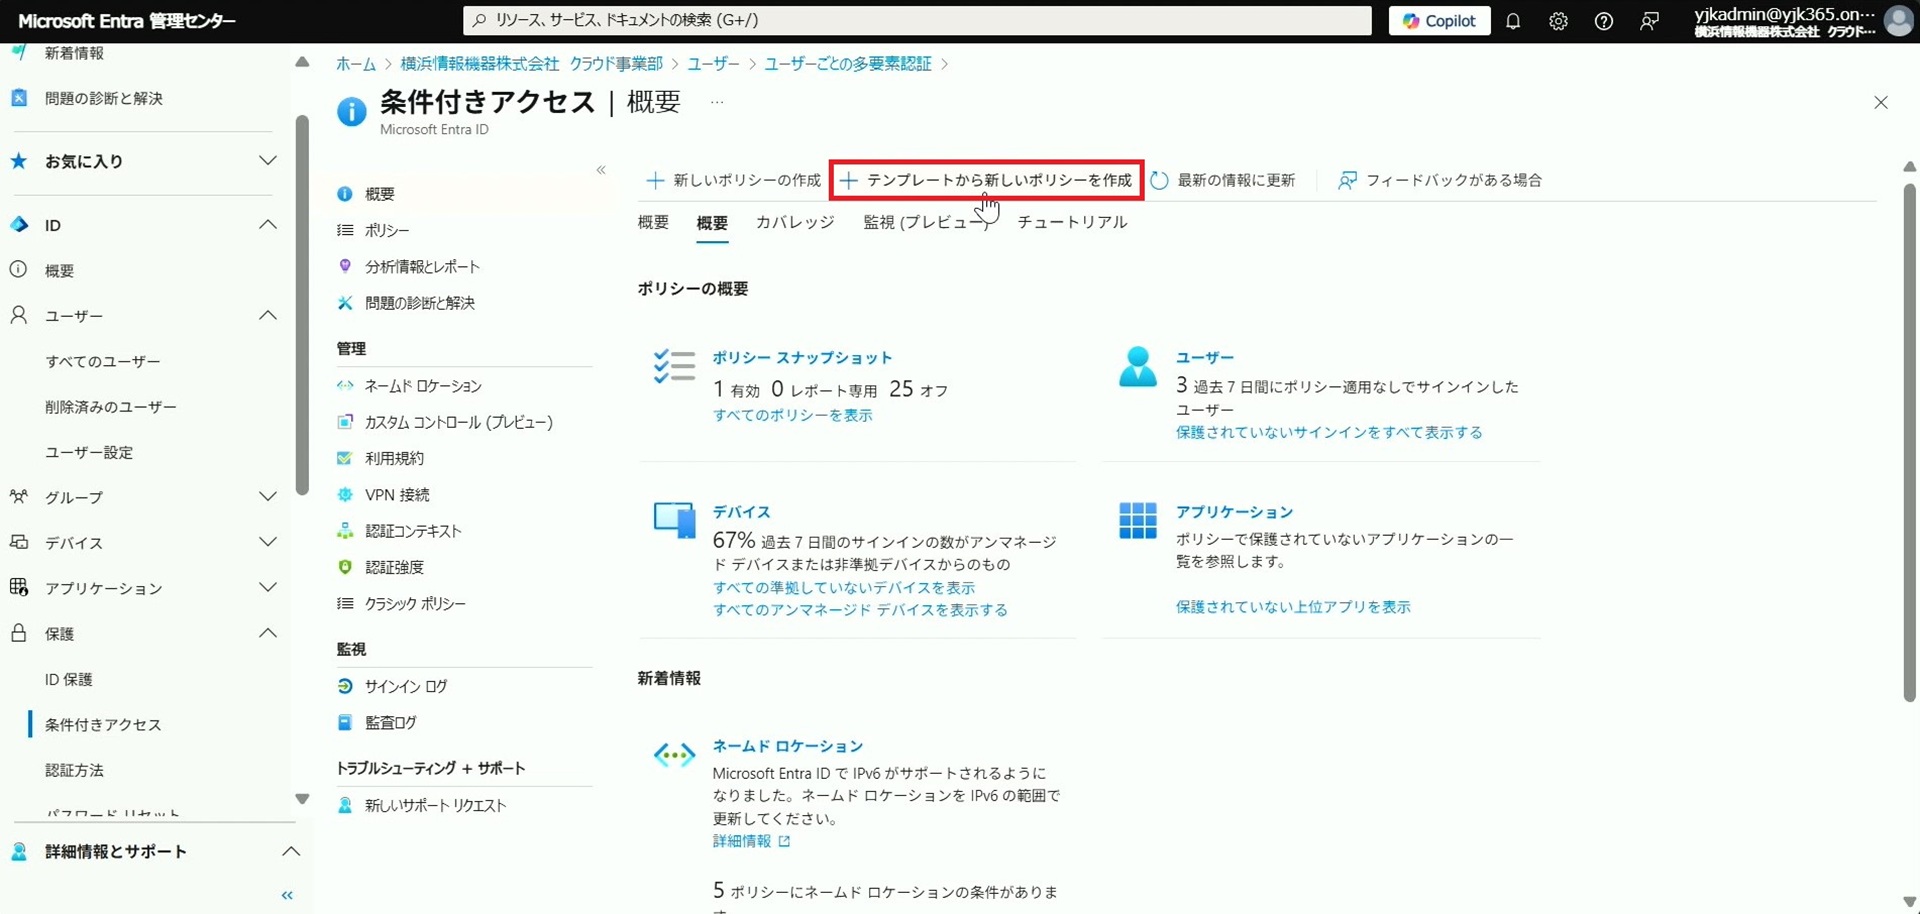Select the underlined 概要 tab

pyautogui.click(x=712, y=223)
